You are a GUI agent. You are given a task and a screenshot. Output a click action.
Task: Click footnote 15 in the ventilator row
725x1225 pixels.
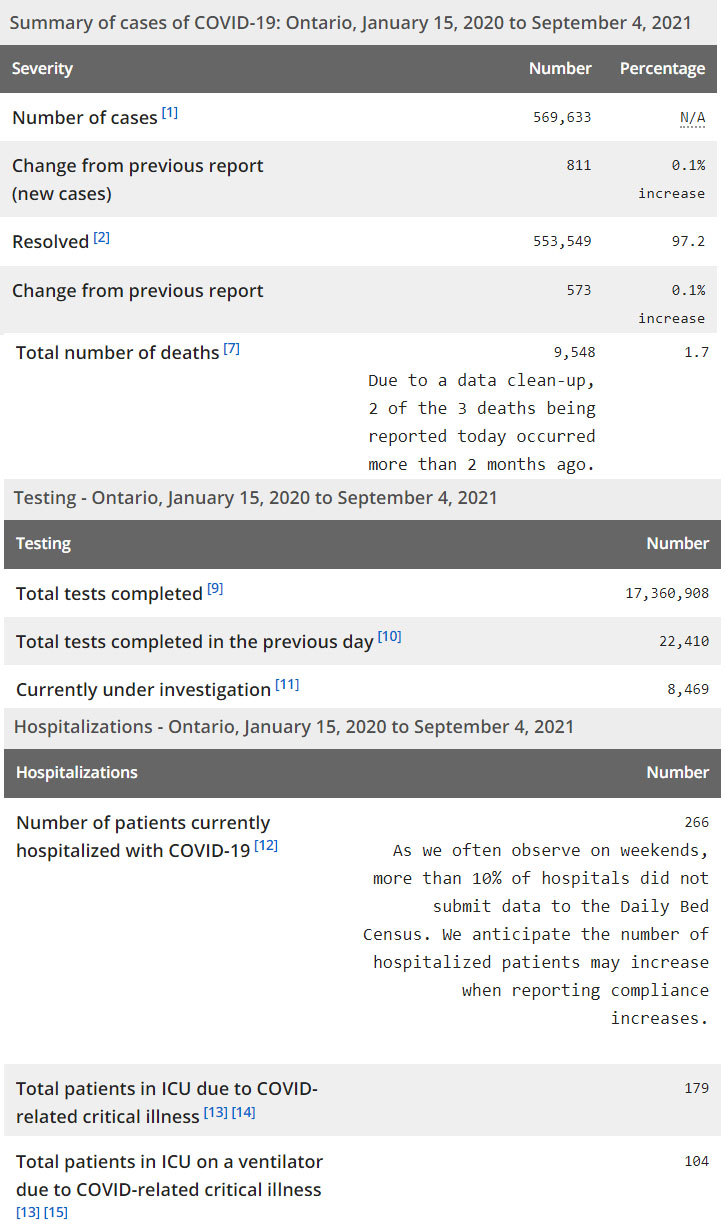pos(56,1212)
